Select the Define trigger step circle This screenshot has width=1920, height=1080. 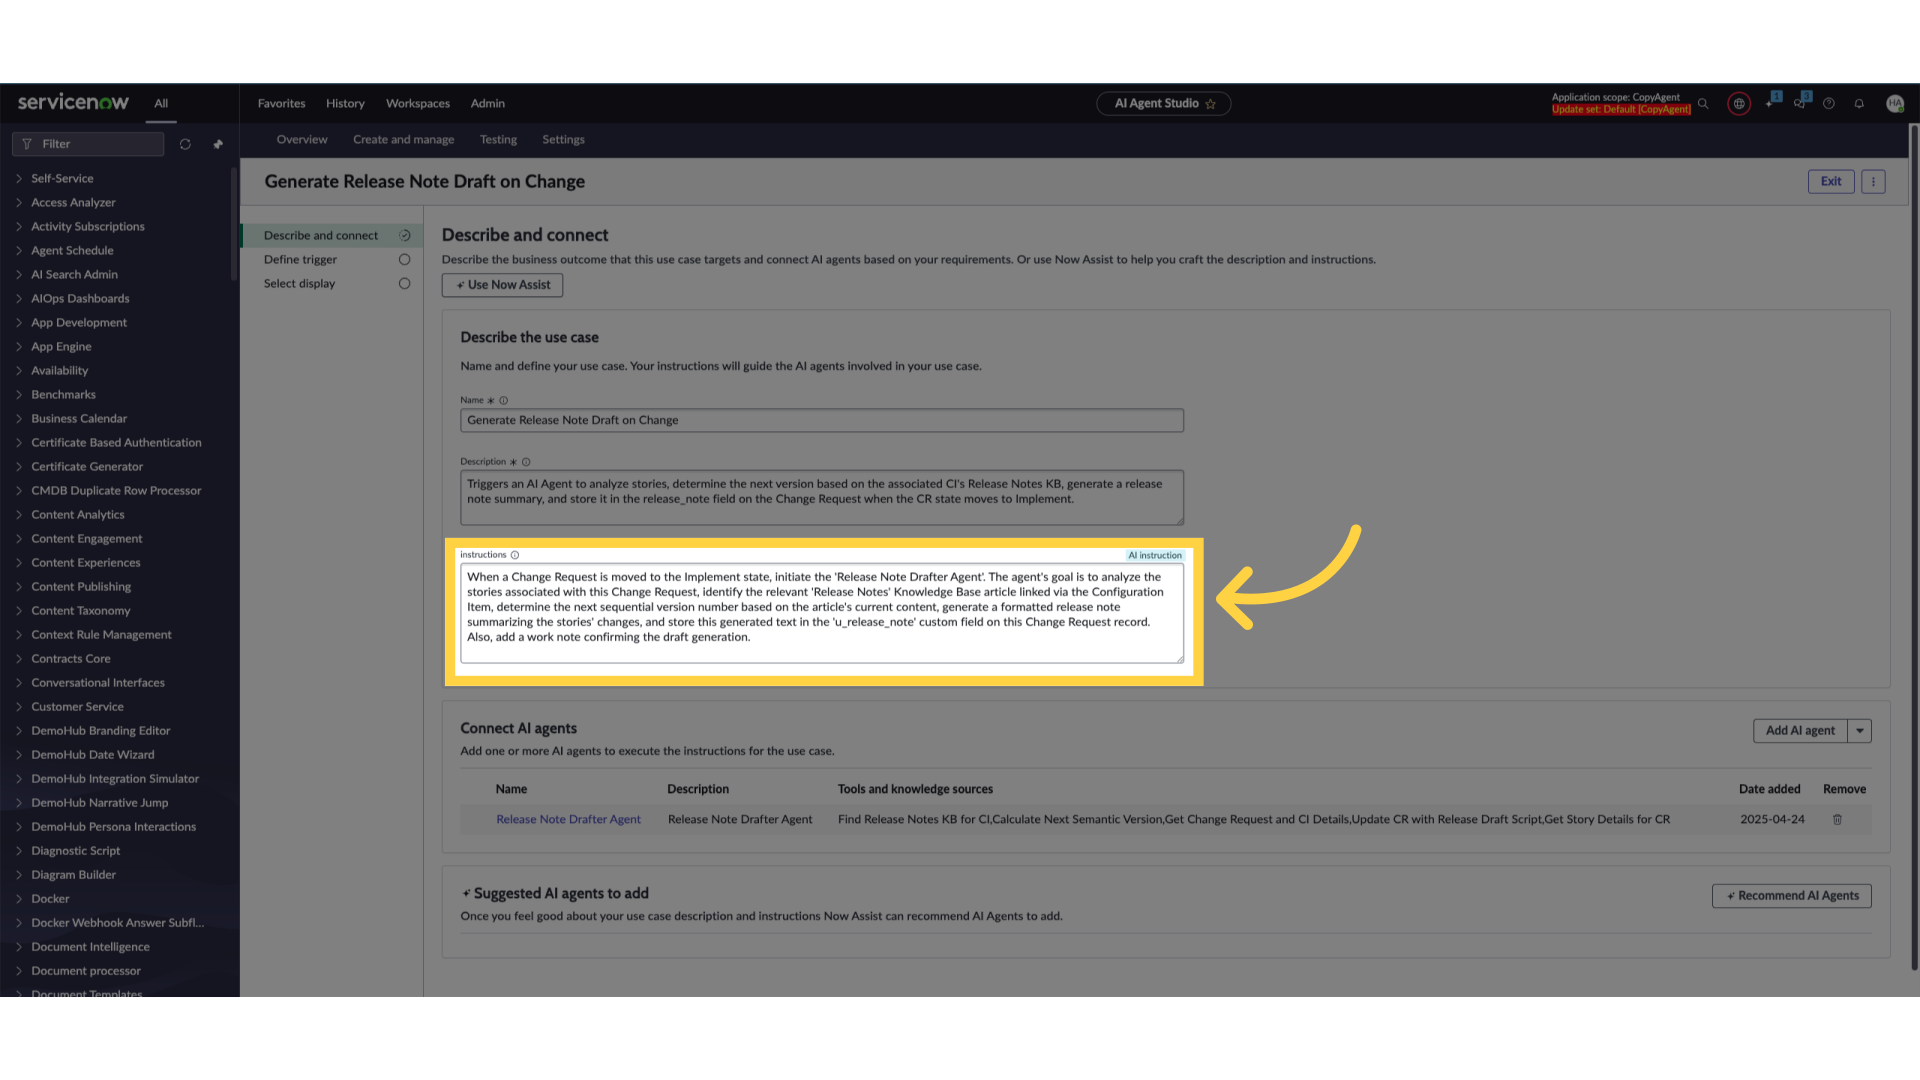click(405, 260)
